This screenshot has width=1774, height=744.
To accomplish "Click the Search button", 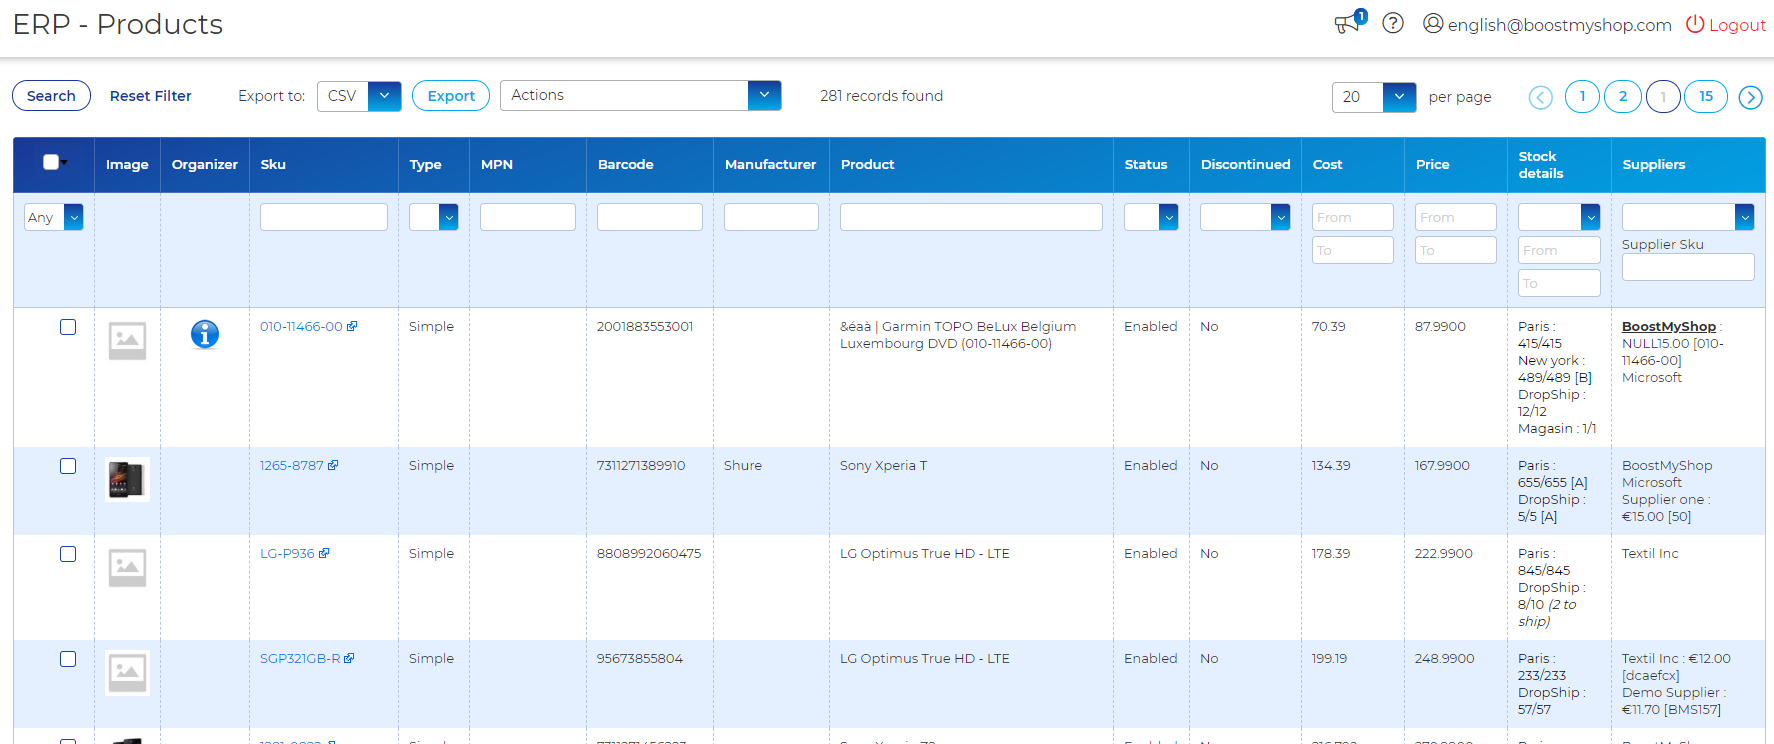I will (51, 96).
